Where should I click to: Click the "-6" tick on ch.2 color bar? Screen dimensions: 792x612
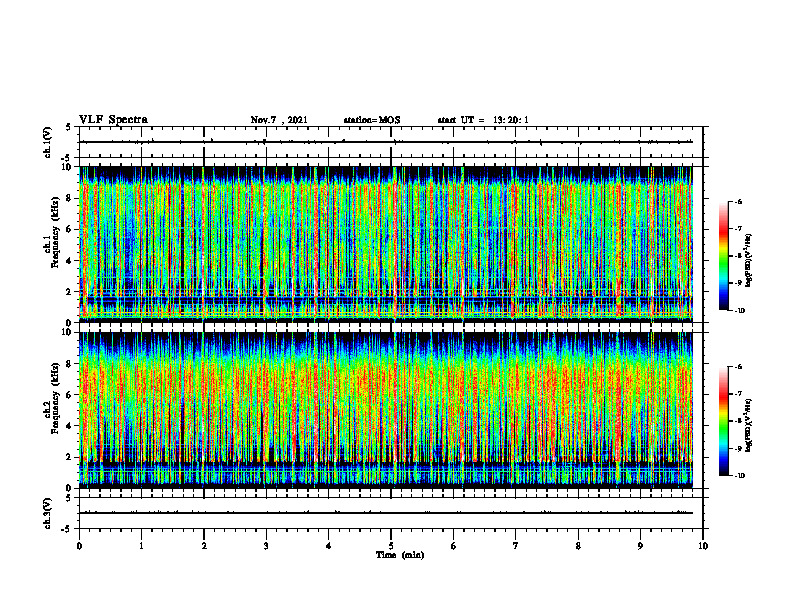tap(739, 367)
